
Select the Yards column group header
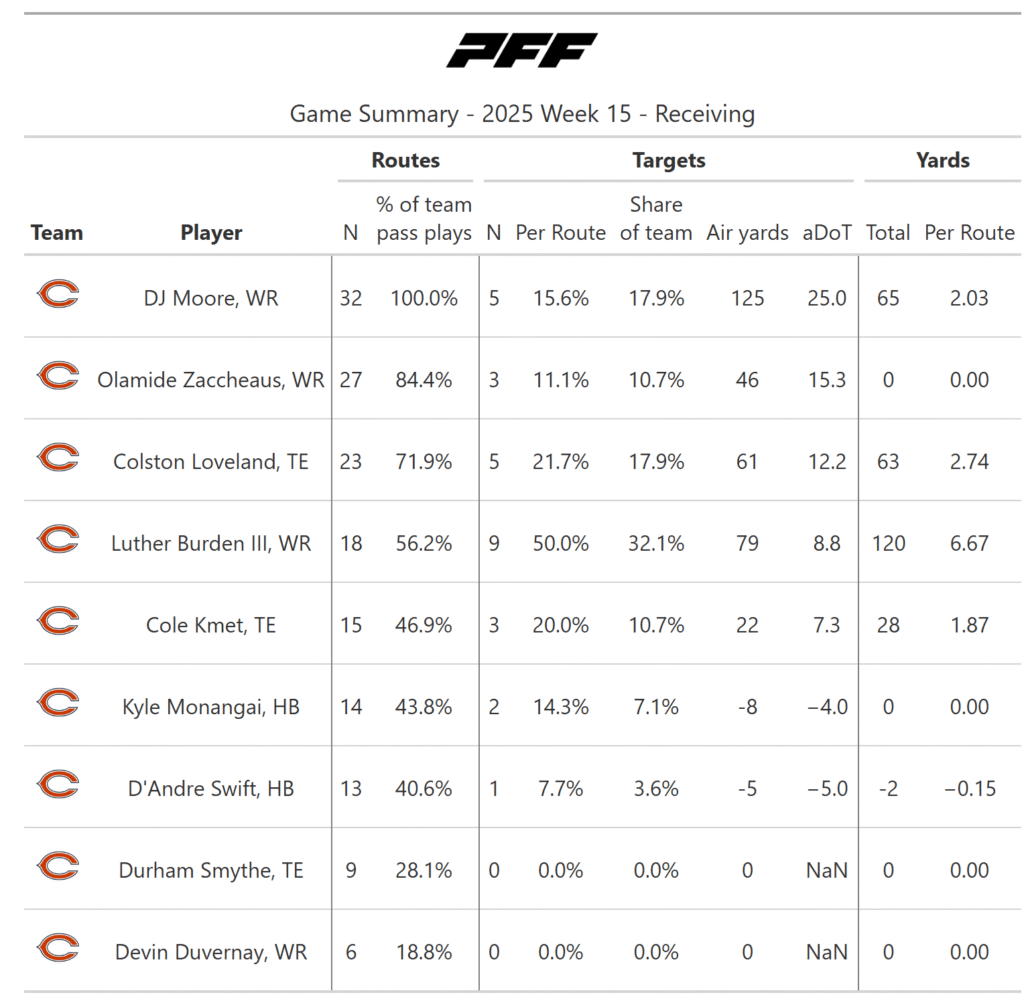942,160
